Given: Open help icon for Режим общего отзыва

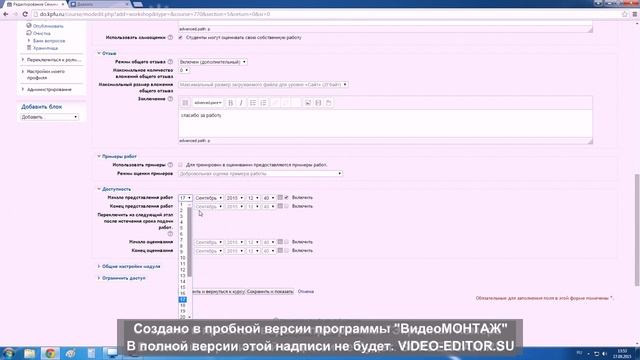Looking at the screenshot, I should pos(170,62).
